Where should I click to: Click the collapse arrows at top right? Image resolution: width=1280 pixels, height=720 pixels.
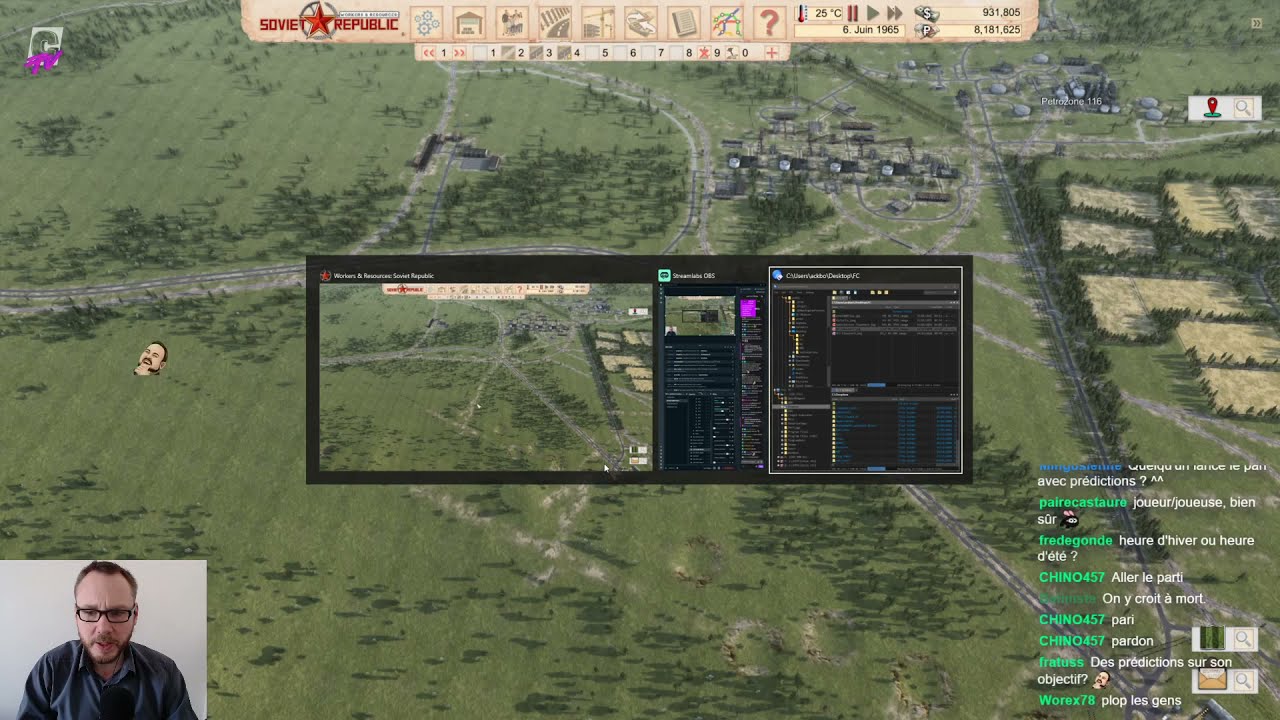coord(1256,23)
